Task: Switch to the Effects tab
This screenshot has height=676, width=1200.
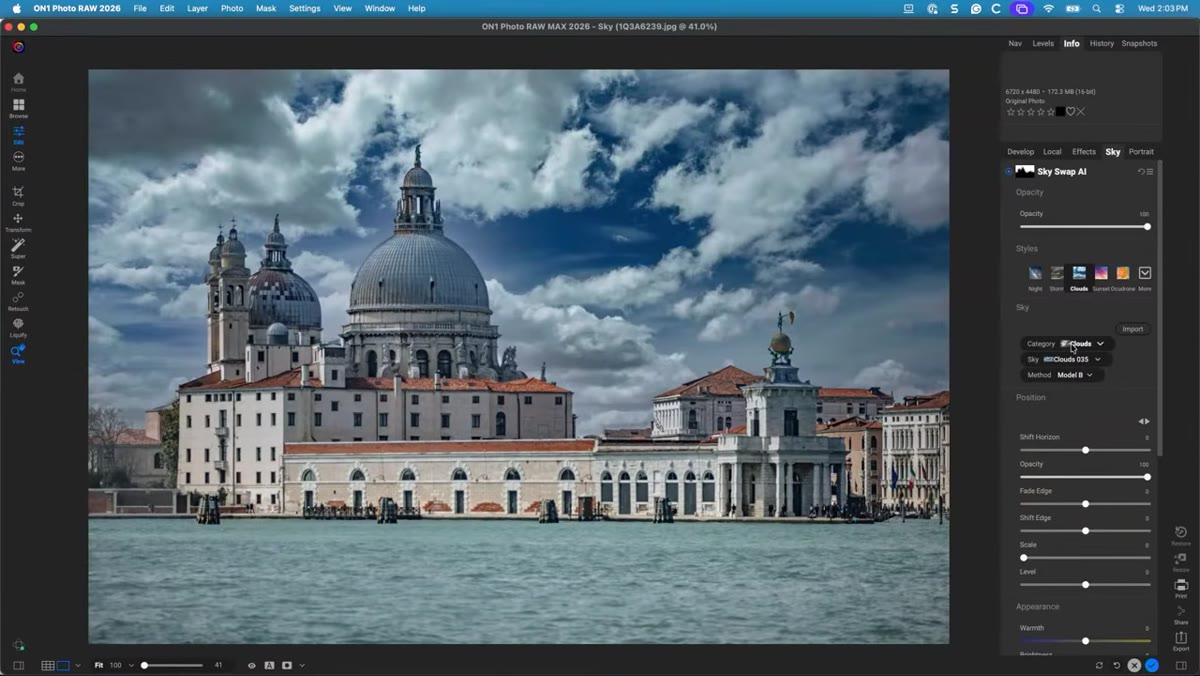Action: pyautogui.click(x=1084, y=152)
